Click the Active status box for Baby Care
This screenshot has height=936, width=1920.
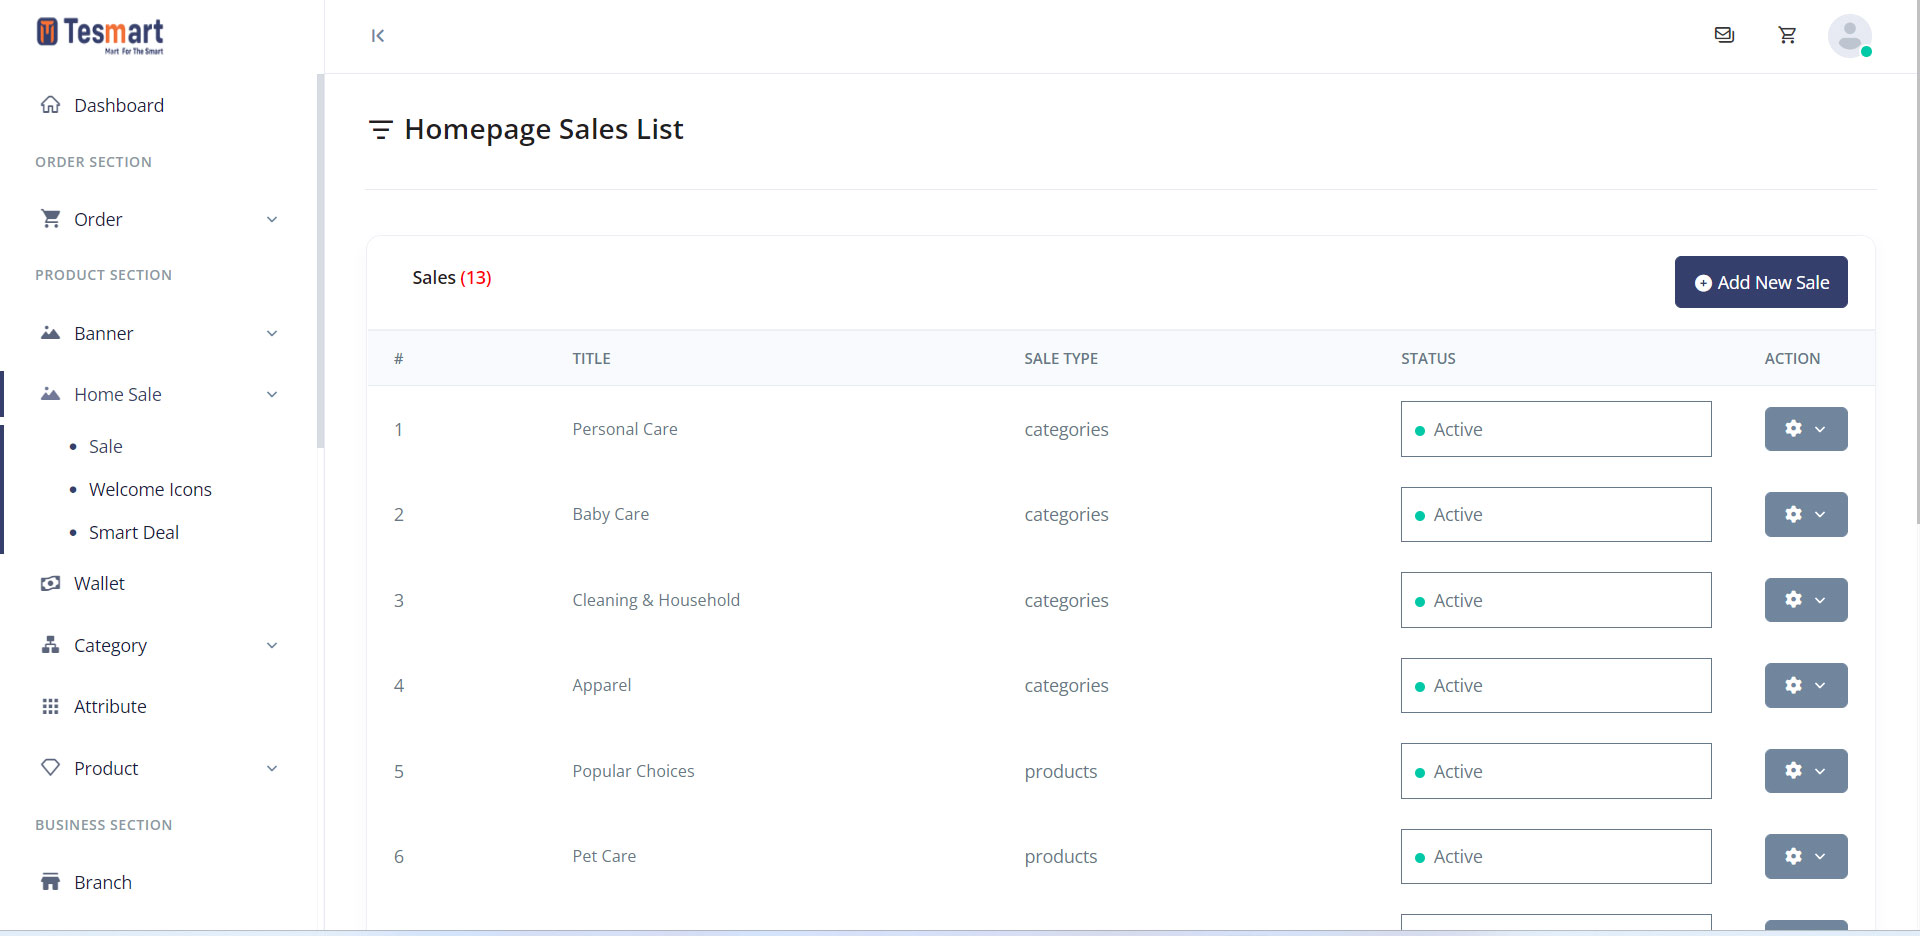point(1556,514)
